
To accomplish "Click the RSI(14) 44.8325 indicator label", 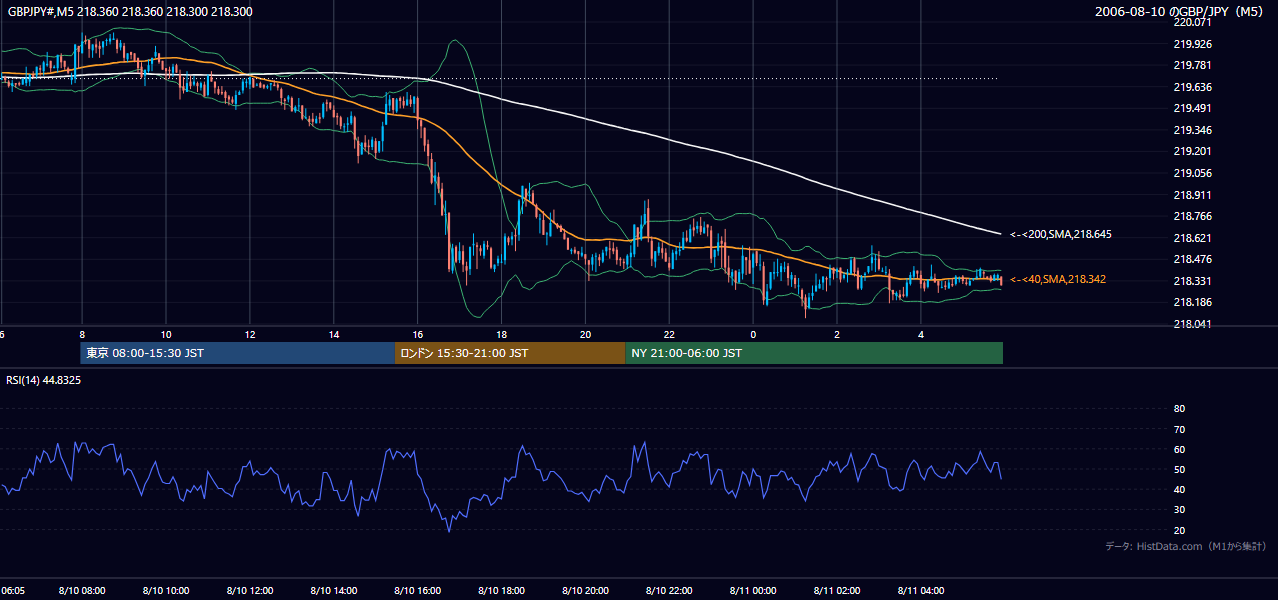I will 44,380.
